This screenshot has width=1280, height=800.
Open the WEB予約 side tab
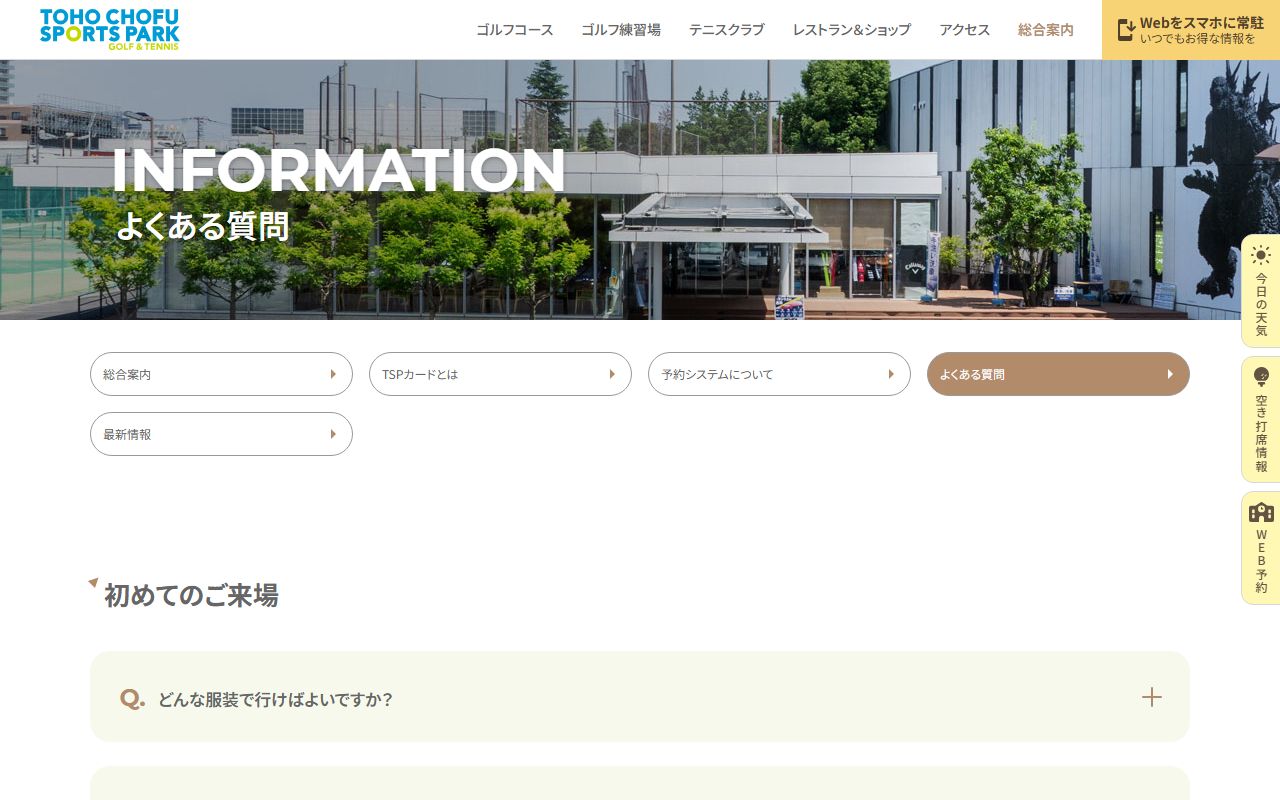coord(1261,548)
